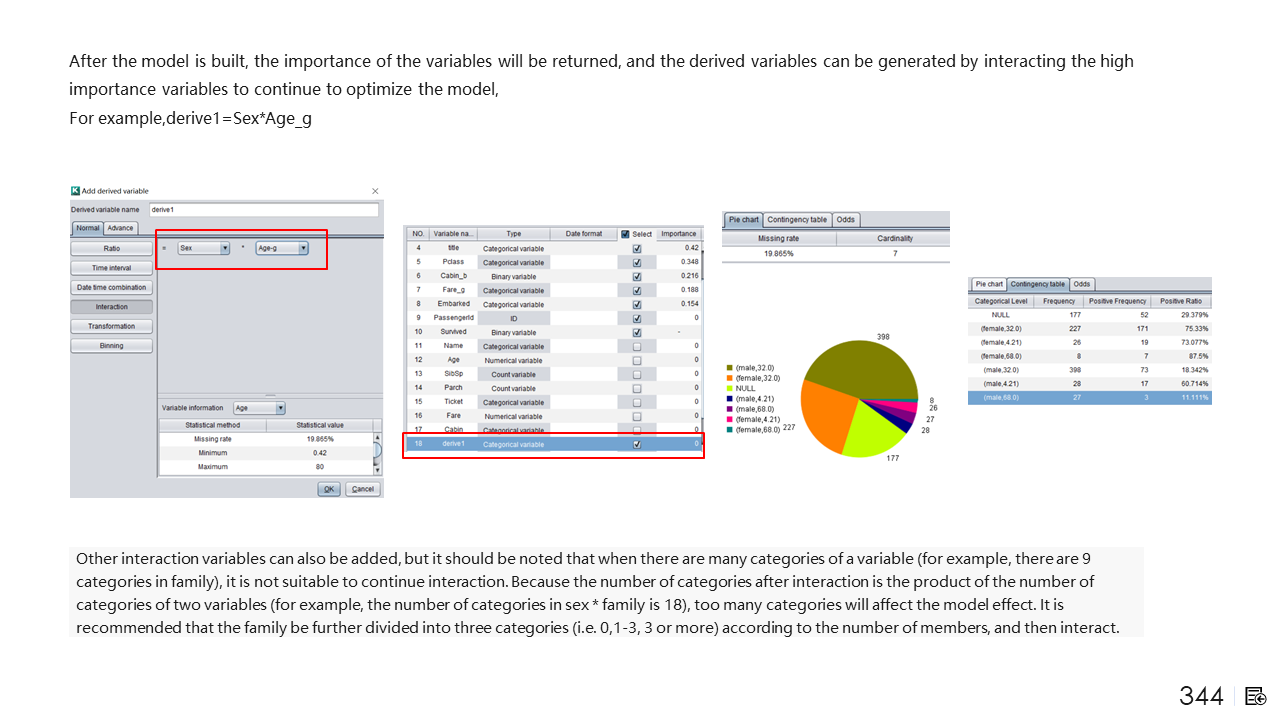Click OK to confirm derived variable

click(x=329, y=489)
